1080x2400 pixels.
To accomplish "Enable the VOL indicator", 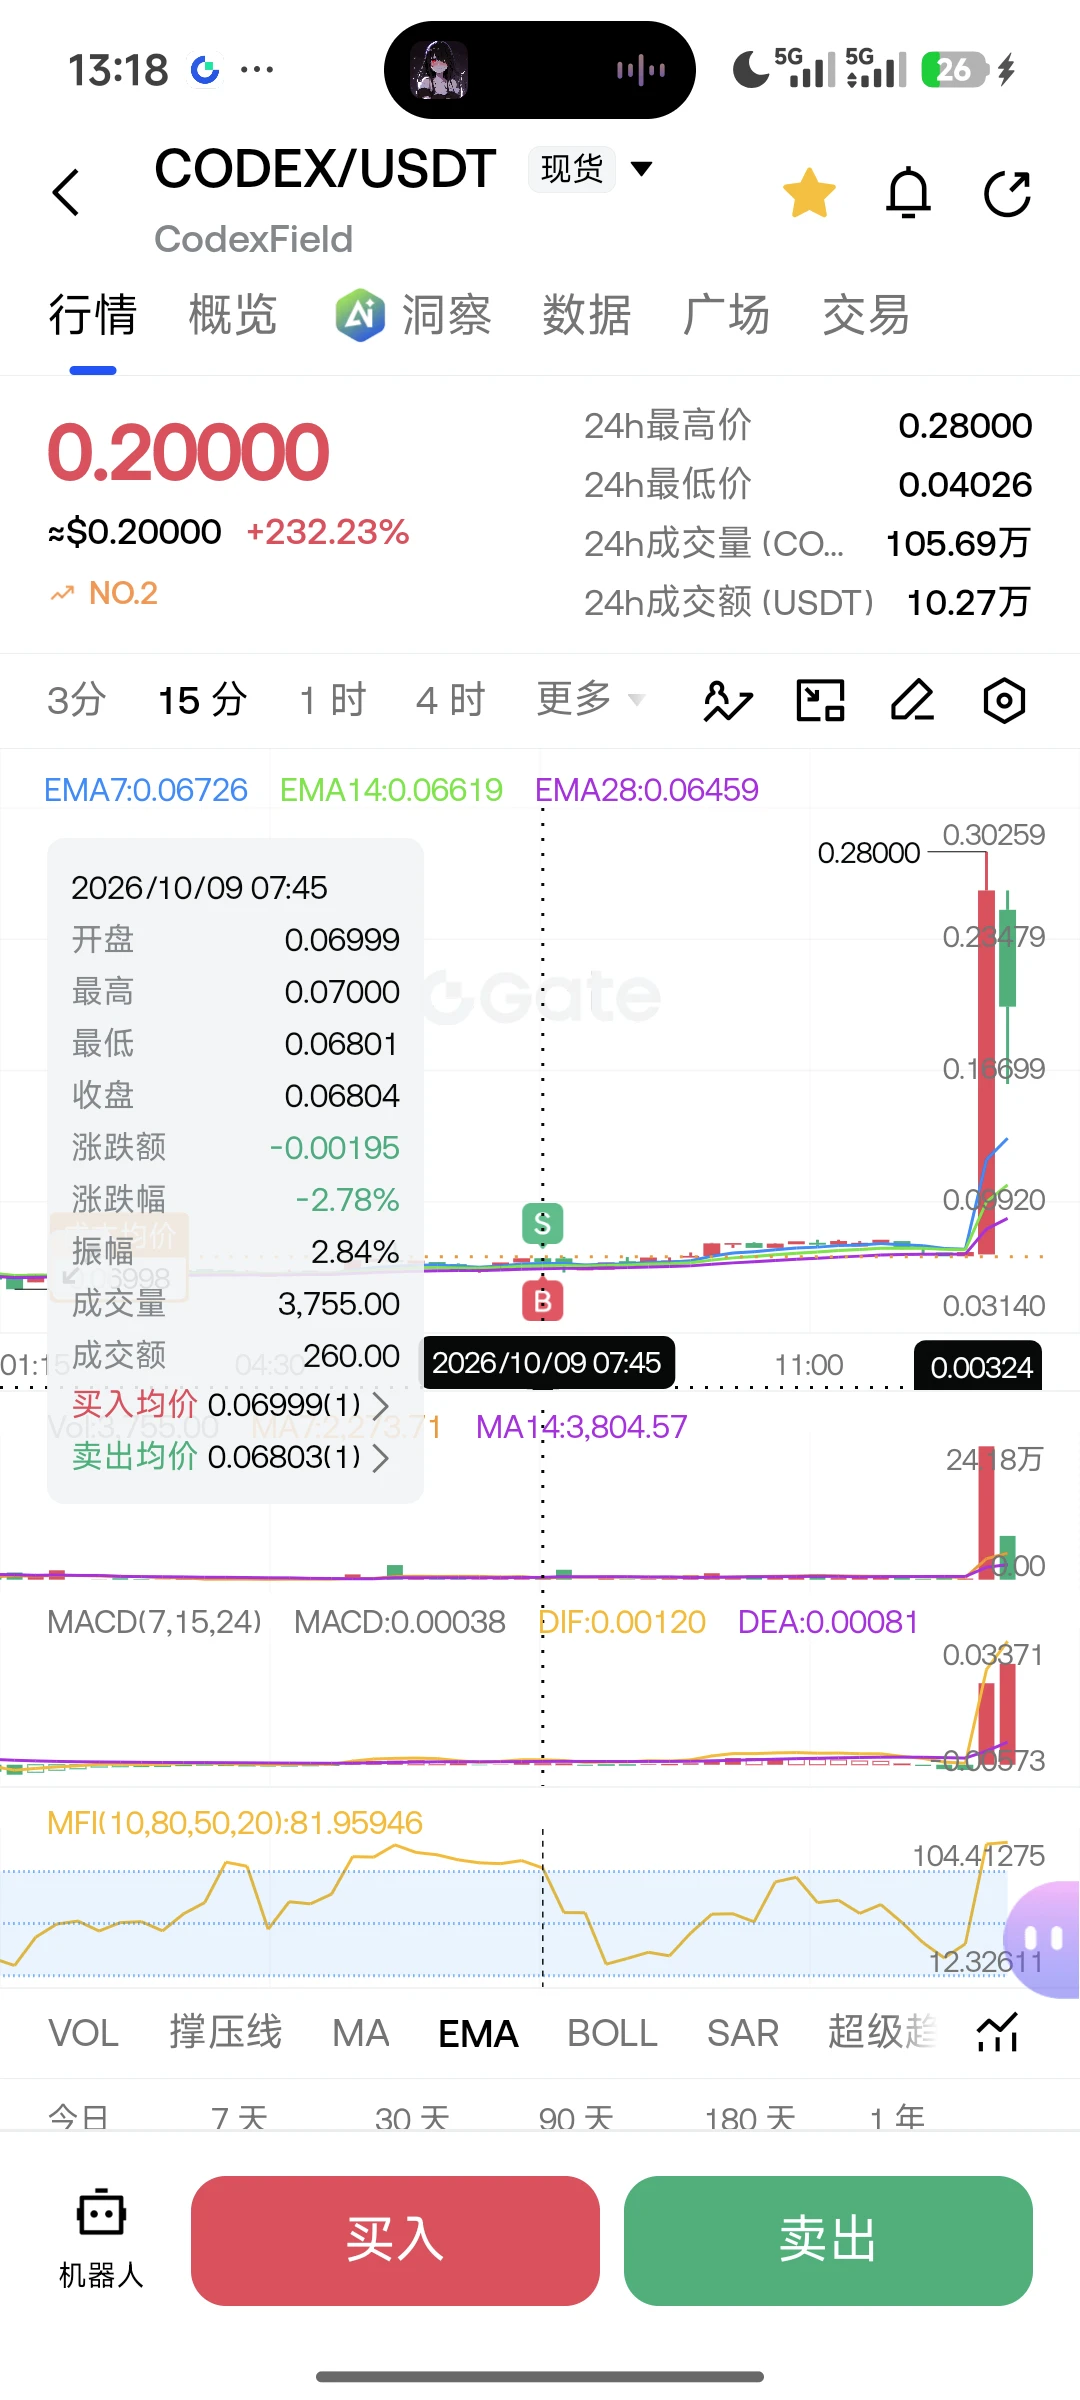I will click(84, 2033).
